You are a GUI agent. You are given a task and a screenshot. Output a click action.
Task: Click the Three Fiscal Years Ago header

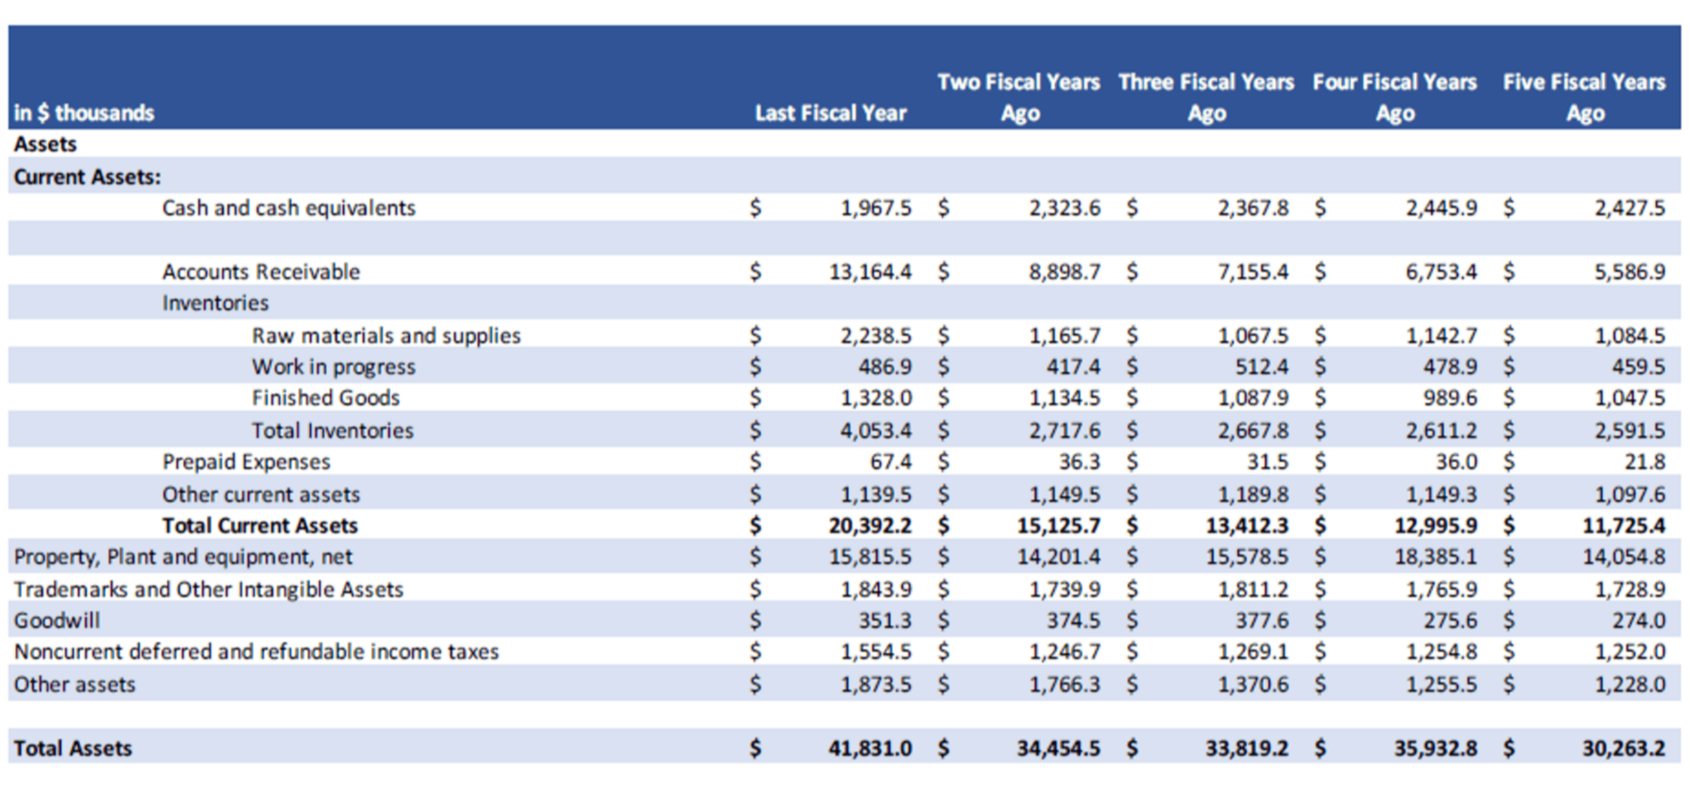click(x=1206, y=97)
